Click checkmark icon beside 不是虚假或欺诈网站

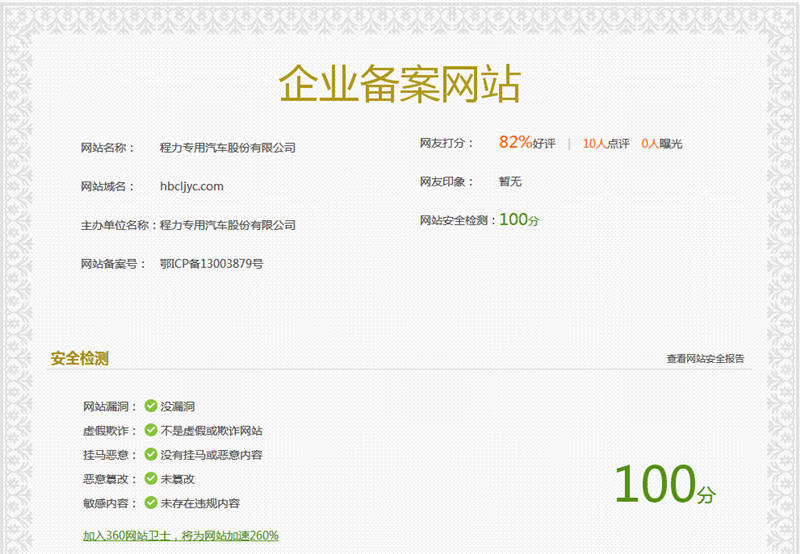151,430
